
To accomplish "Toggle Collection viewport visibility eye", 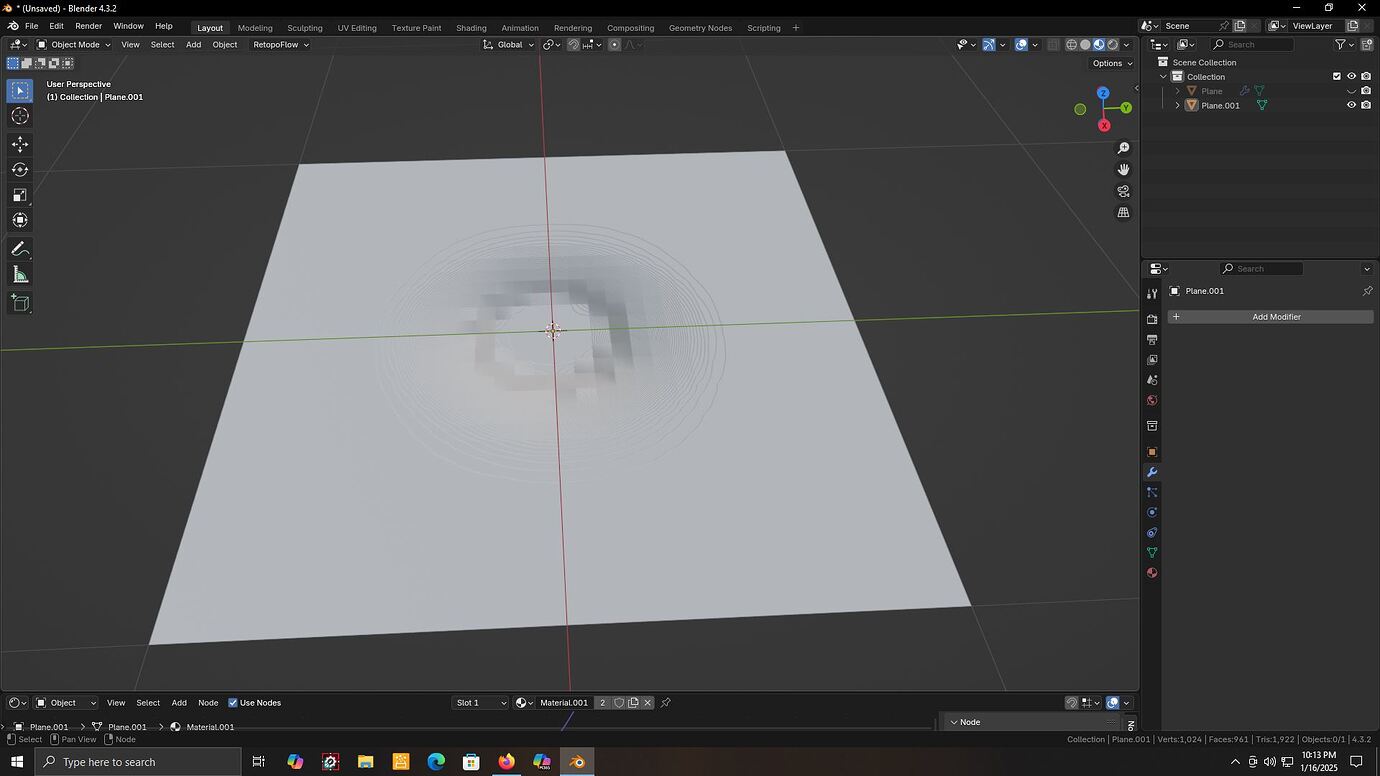I will coord(1351,76).
